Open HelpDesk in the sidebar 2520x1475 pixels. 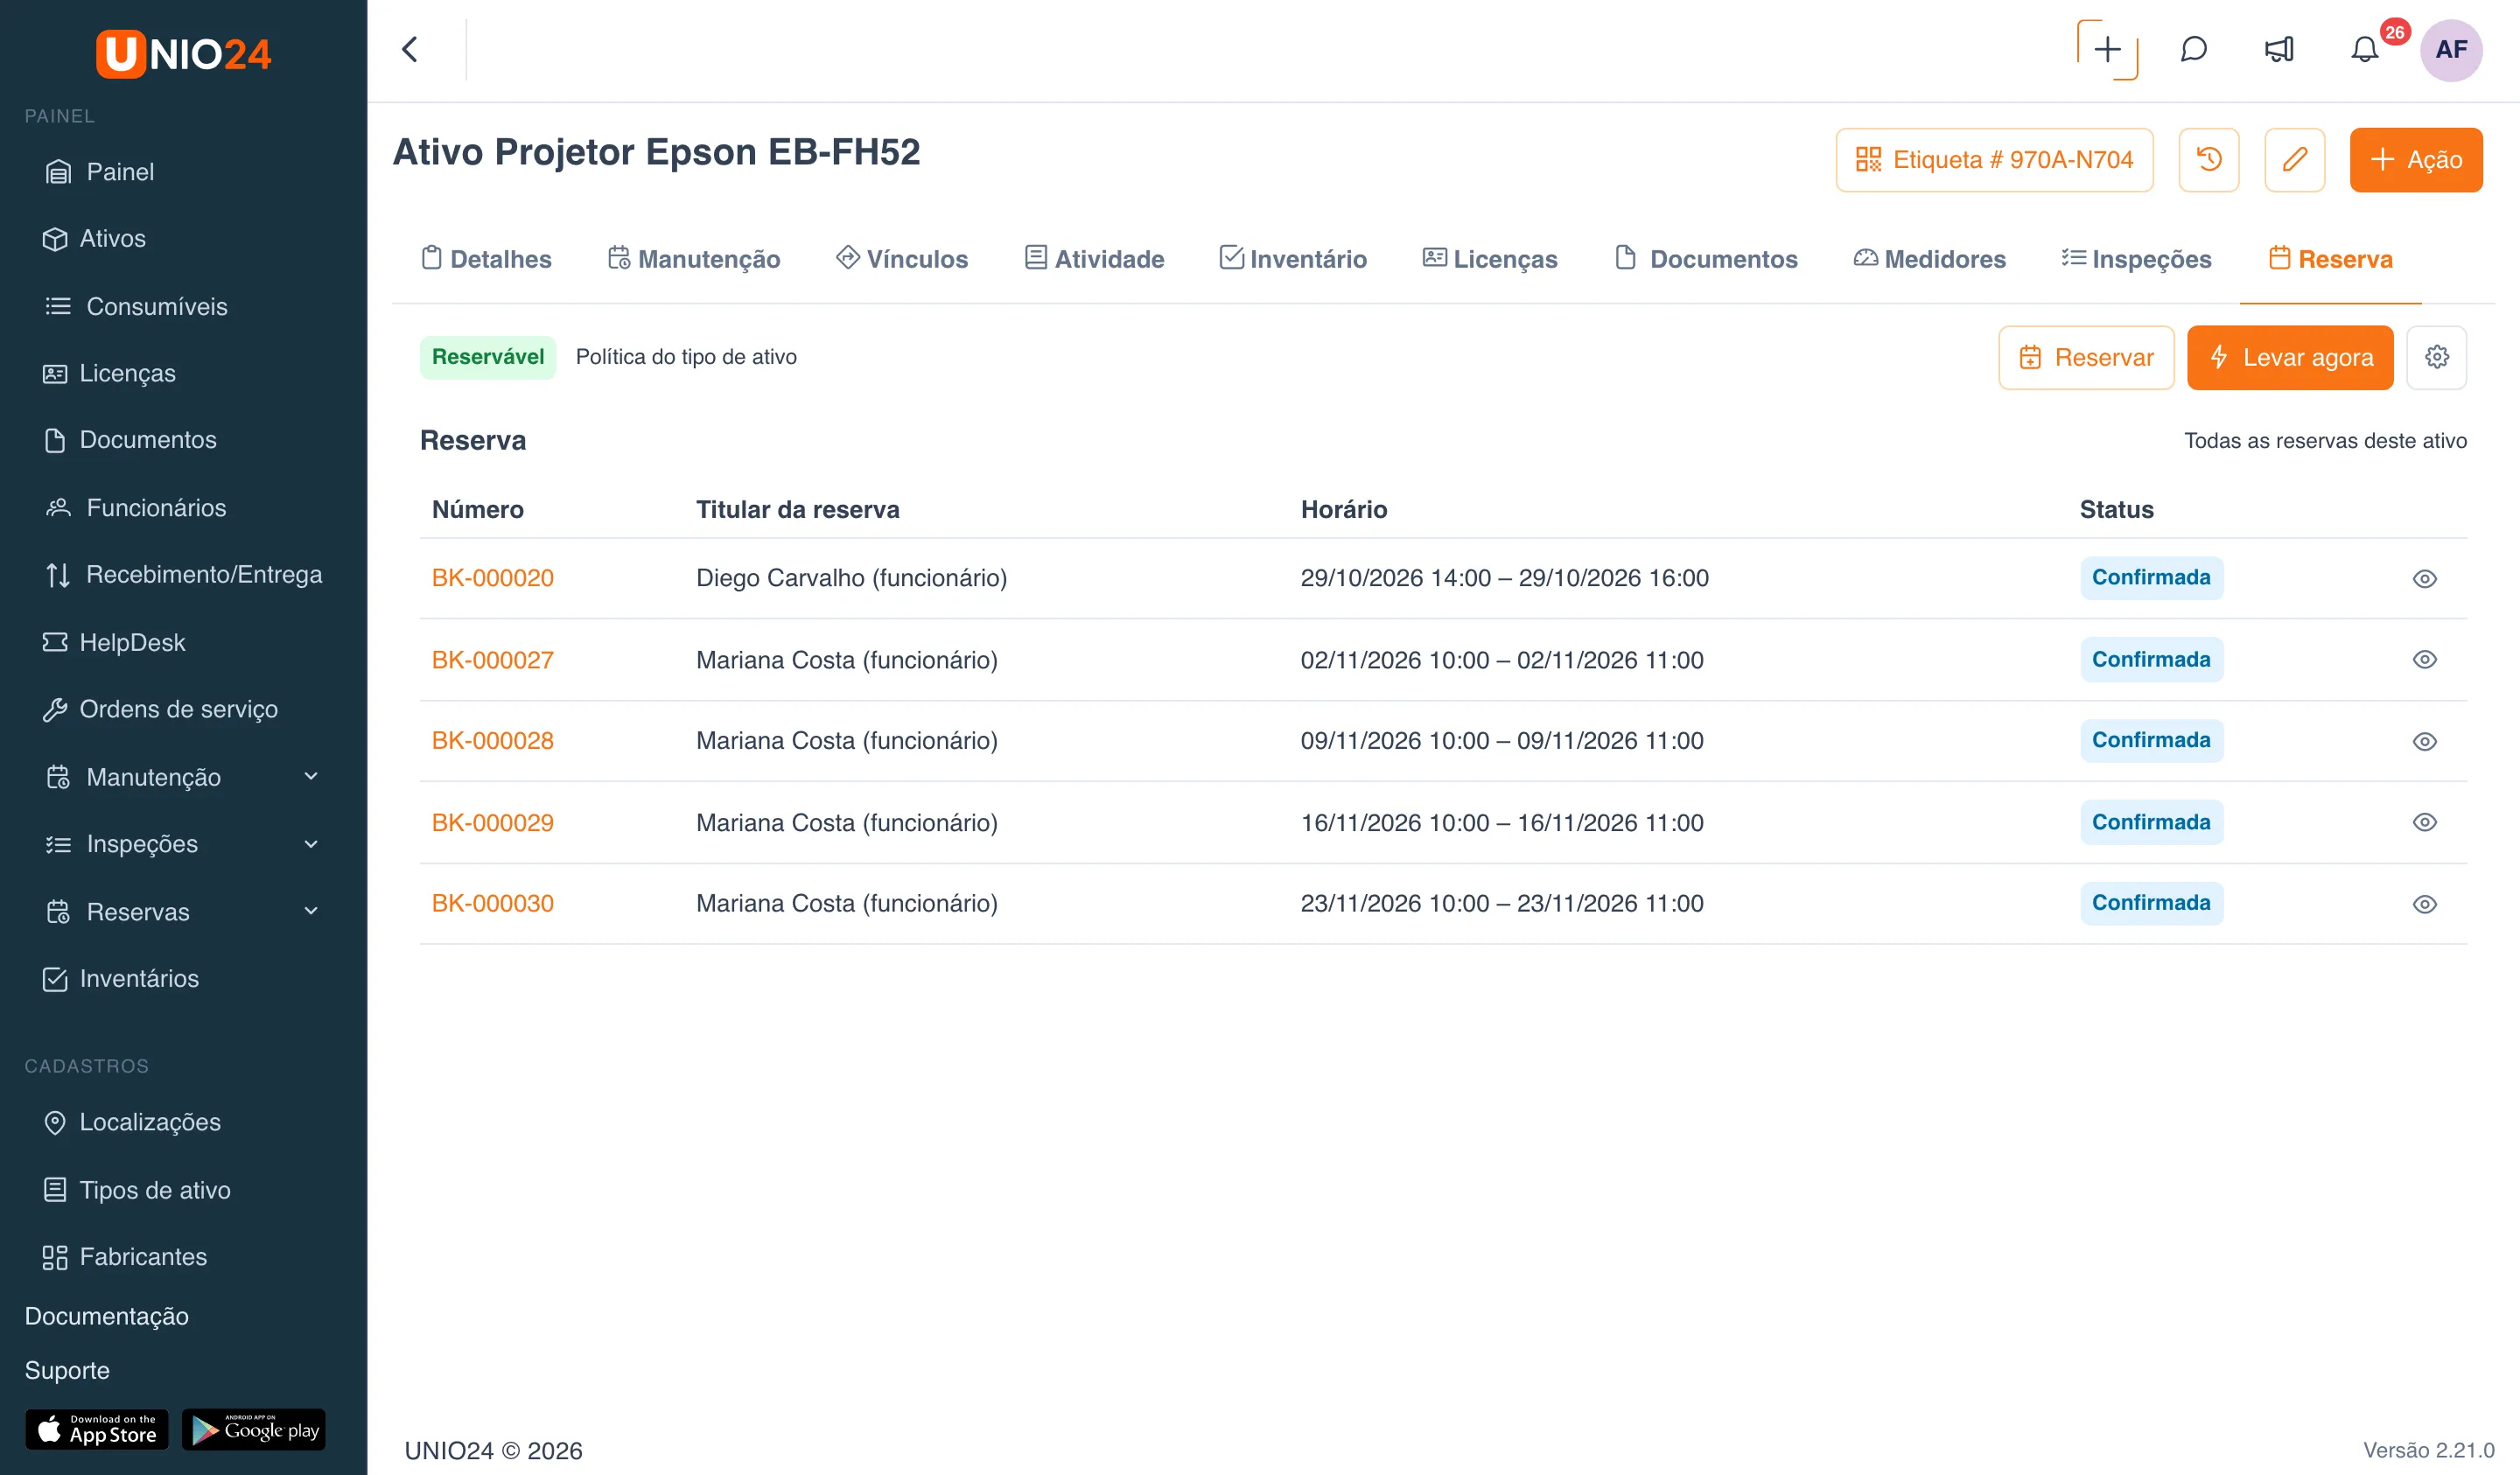114,642
